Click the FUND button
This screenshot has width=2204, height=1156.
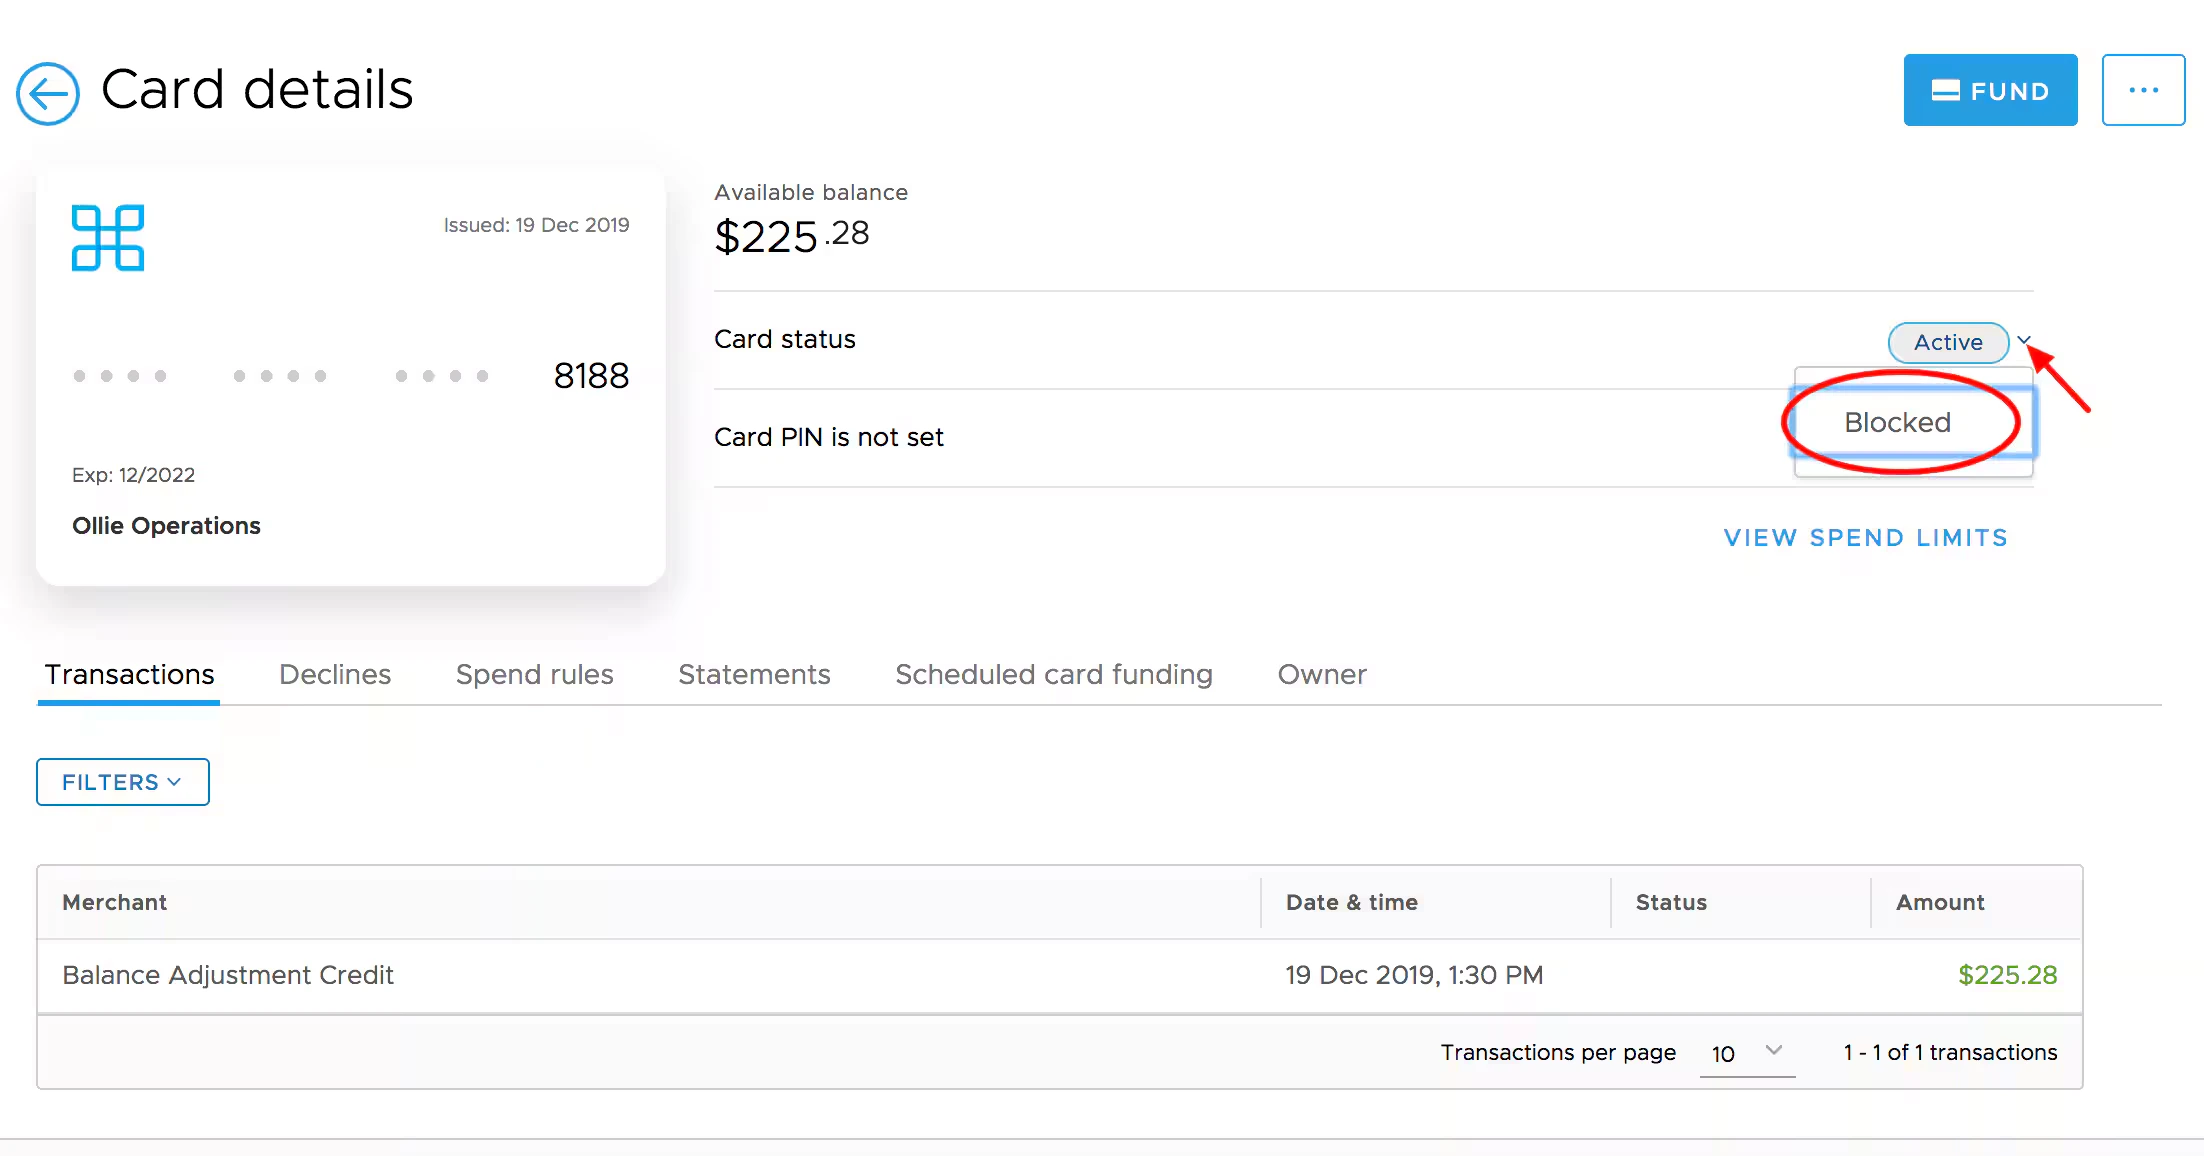[x=1989, y=90]
